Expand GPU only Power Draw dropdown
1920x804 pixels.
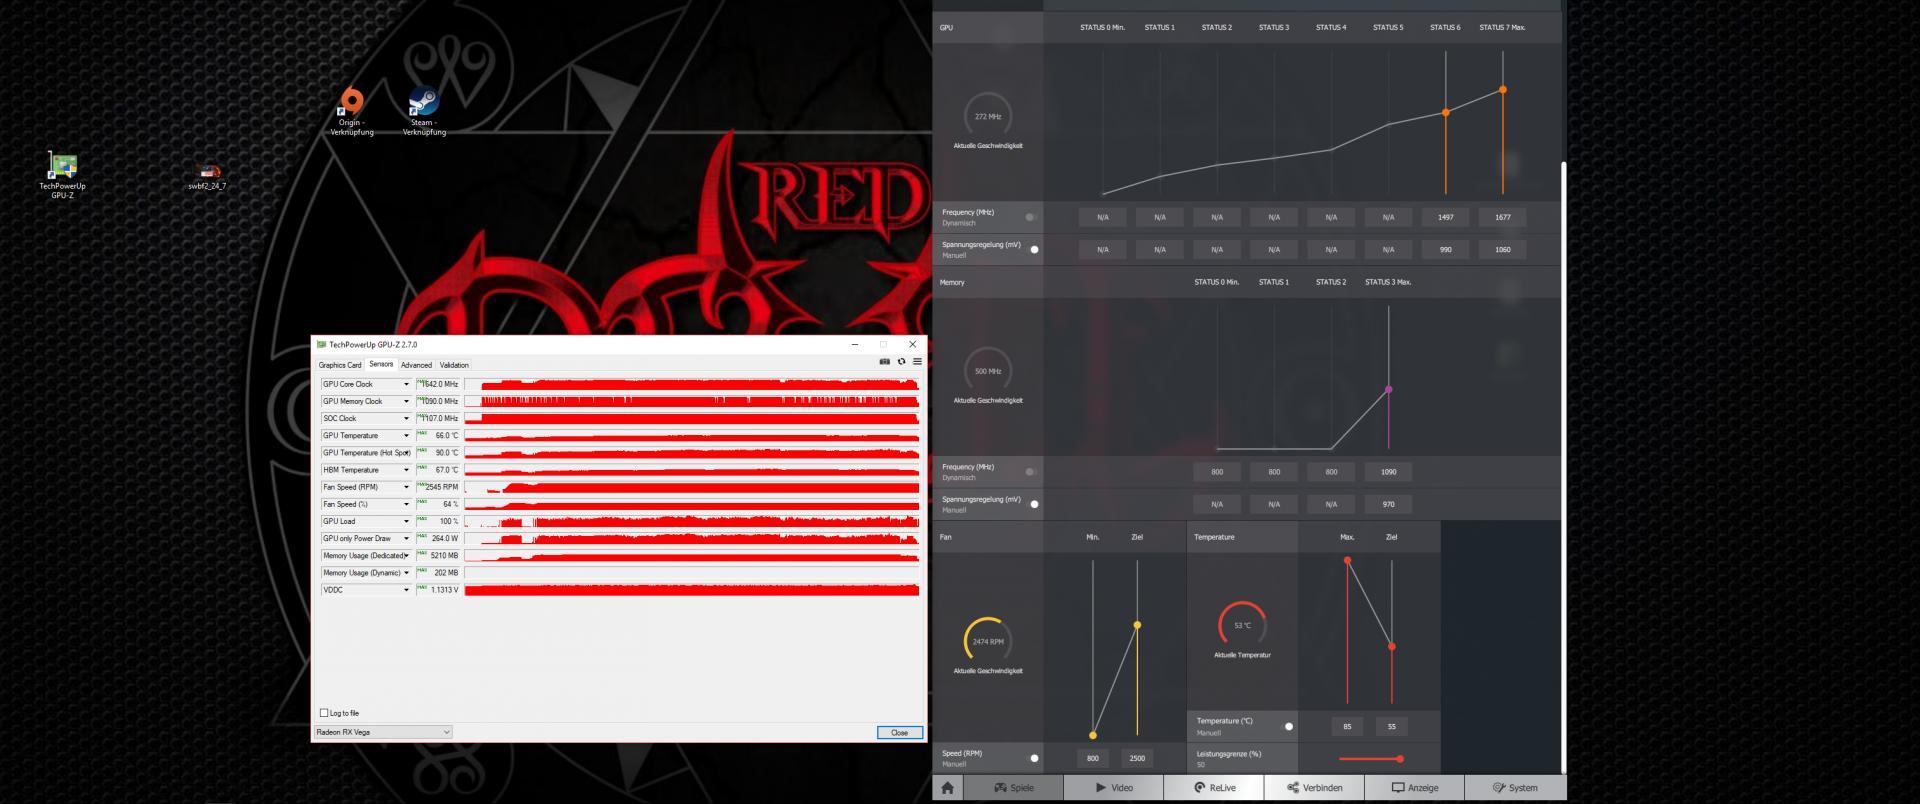[x=406, y=538]
